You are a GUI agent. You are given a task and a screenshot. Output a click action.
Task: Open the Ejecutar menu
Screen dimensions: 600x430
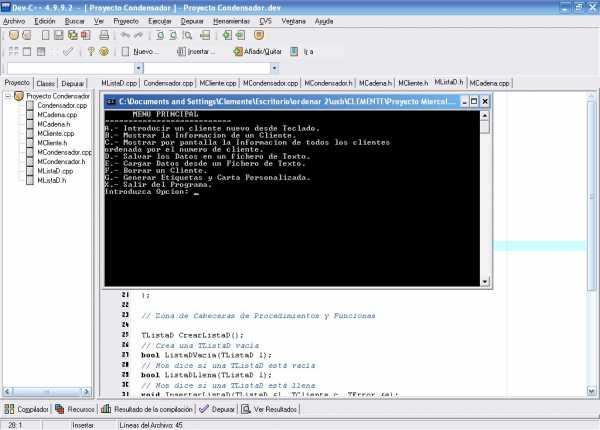pos(160,21)
